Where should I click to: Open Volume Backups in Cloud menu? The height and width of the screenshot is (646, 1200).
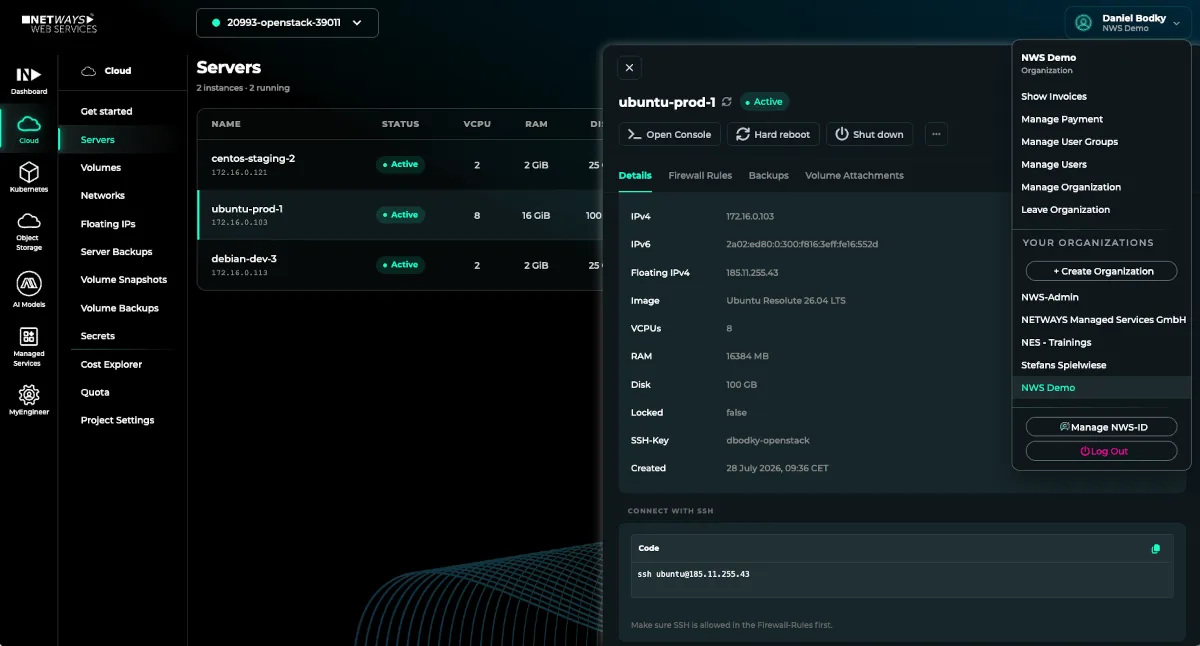pos(120,308)
